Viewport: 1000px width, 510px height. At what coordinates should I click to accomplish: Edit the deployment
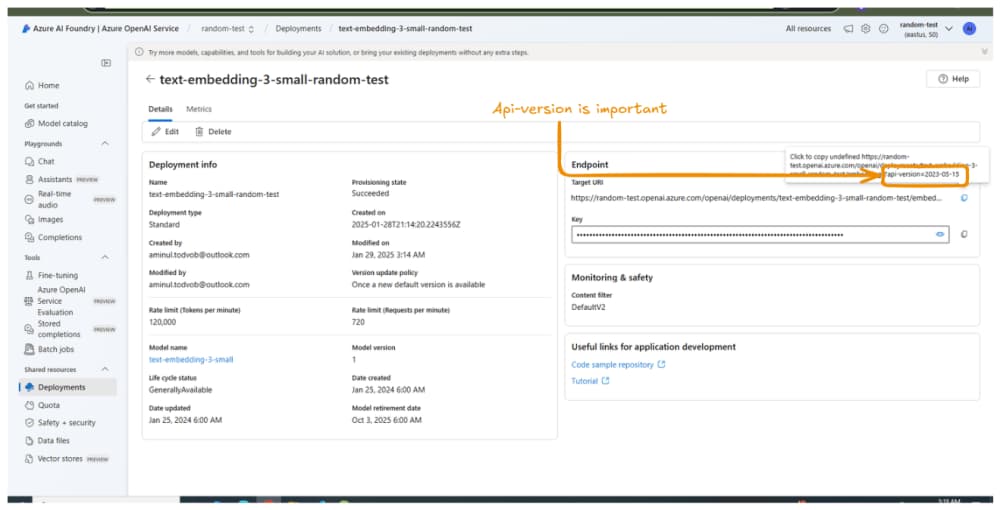coord(165,132)
